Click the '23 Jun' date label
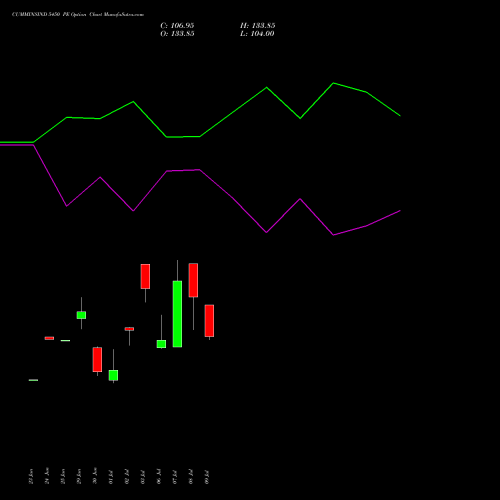 pyautogui.click(x=31, y=476)
